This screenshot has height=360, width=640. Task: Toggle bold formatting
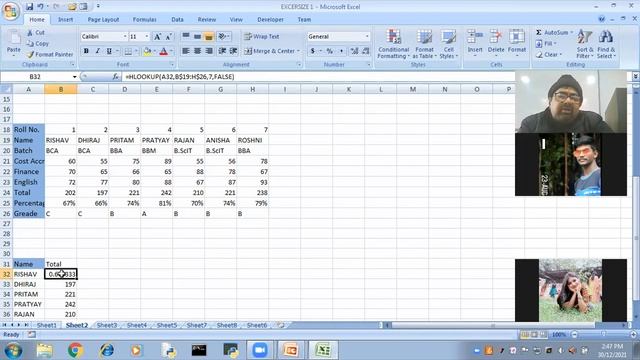click(x=86, y=51)
